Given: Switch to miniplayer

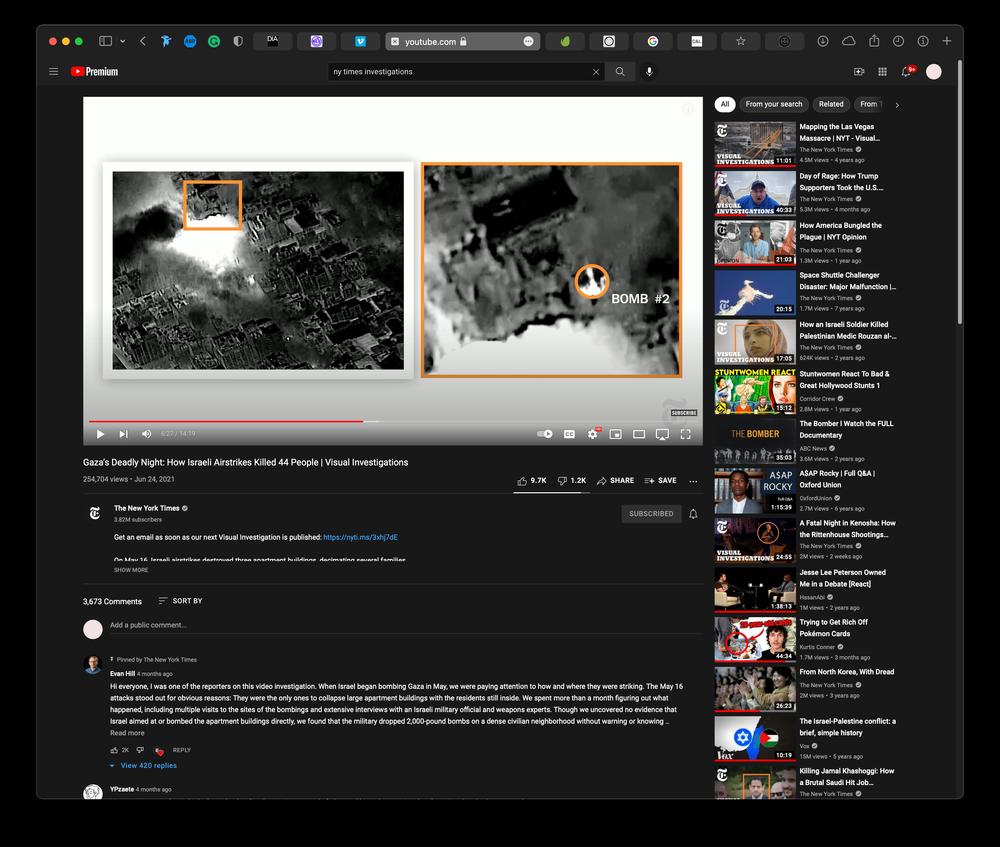Looking at the screenshot, I should [615, 434].
